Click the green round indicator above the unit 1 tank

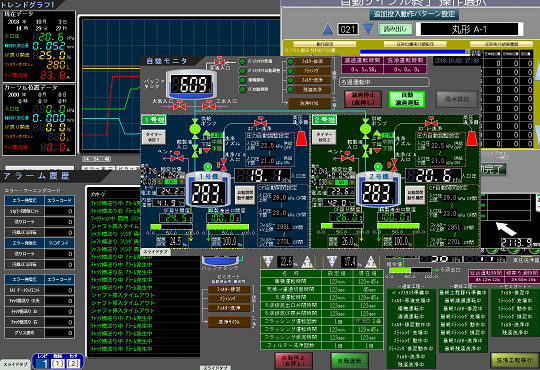[208, 167]
